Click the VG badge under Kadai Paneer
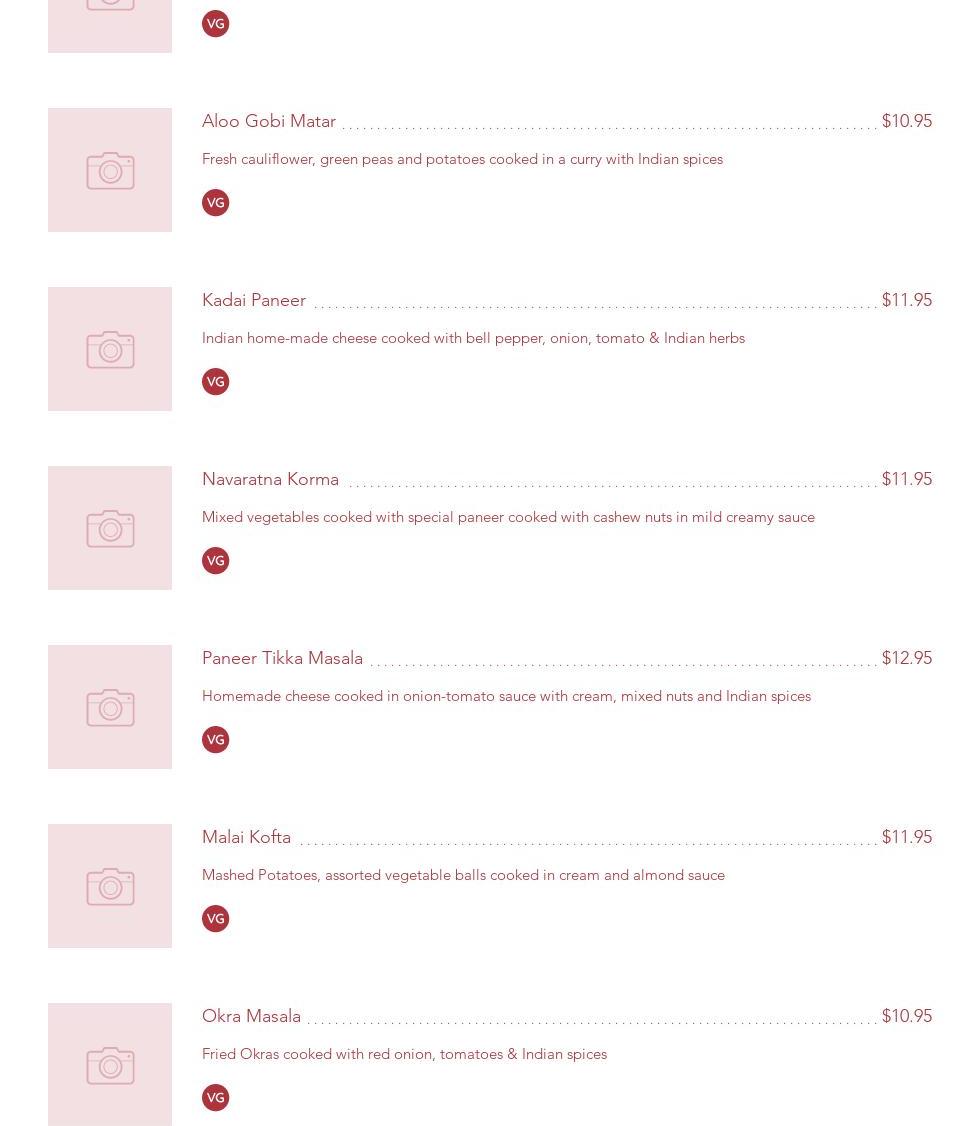The height and width of the screenshot is (1126, 965). pos(215,382)
